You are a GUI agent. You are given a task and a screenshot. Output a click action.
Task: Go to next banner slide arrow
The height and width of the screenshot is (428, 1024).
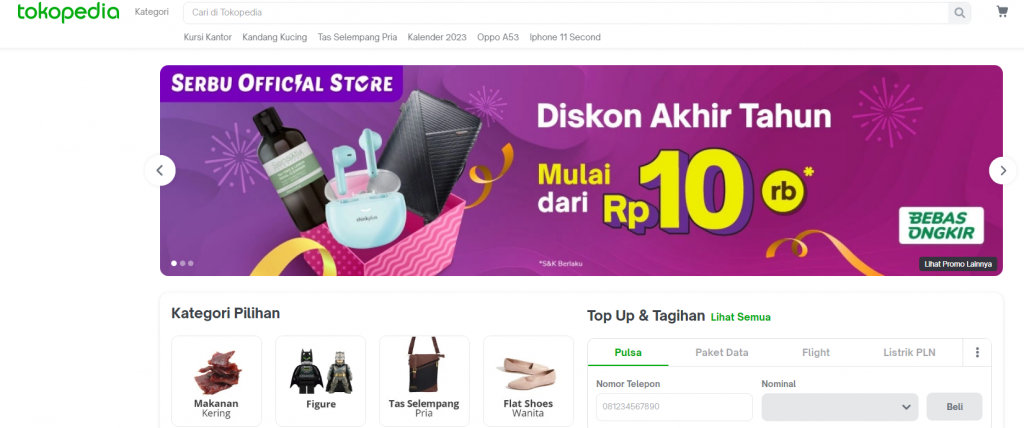click(1002, 171)
